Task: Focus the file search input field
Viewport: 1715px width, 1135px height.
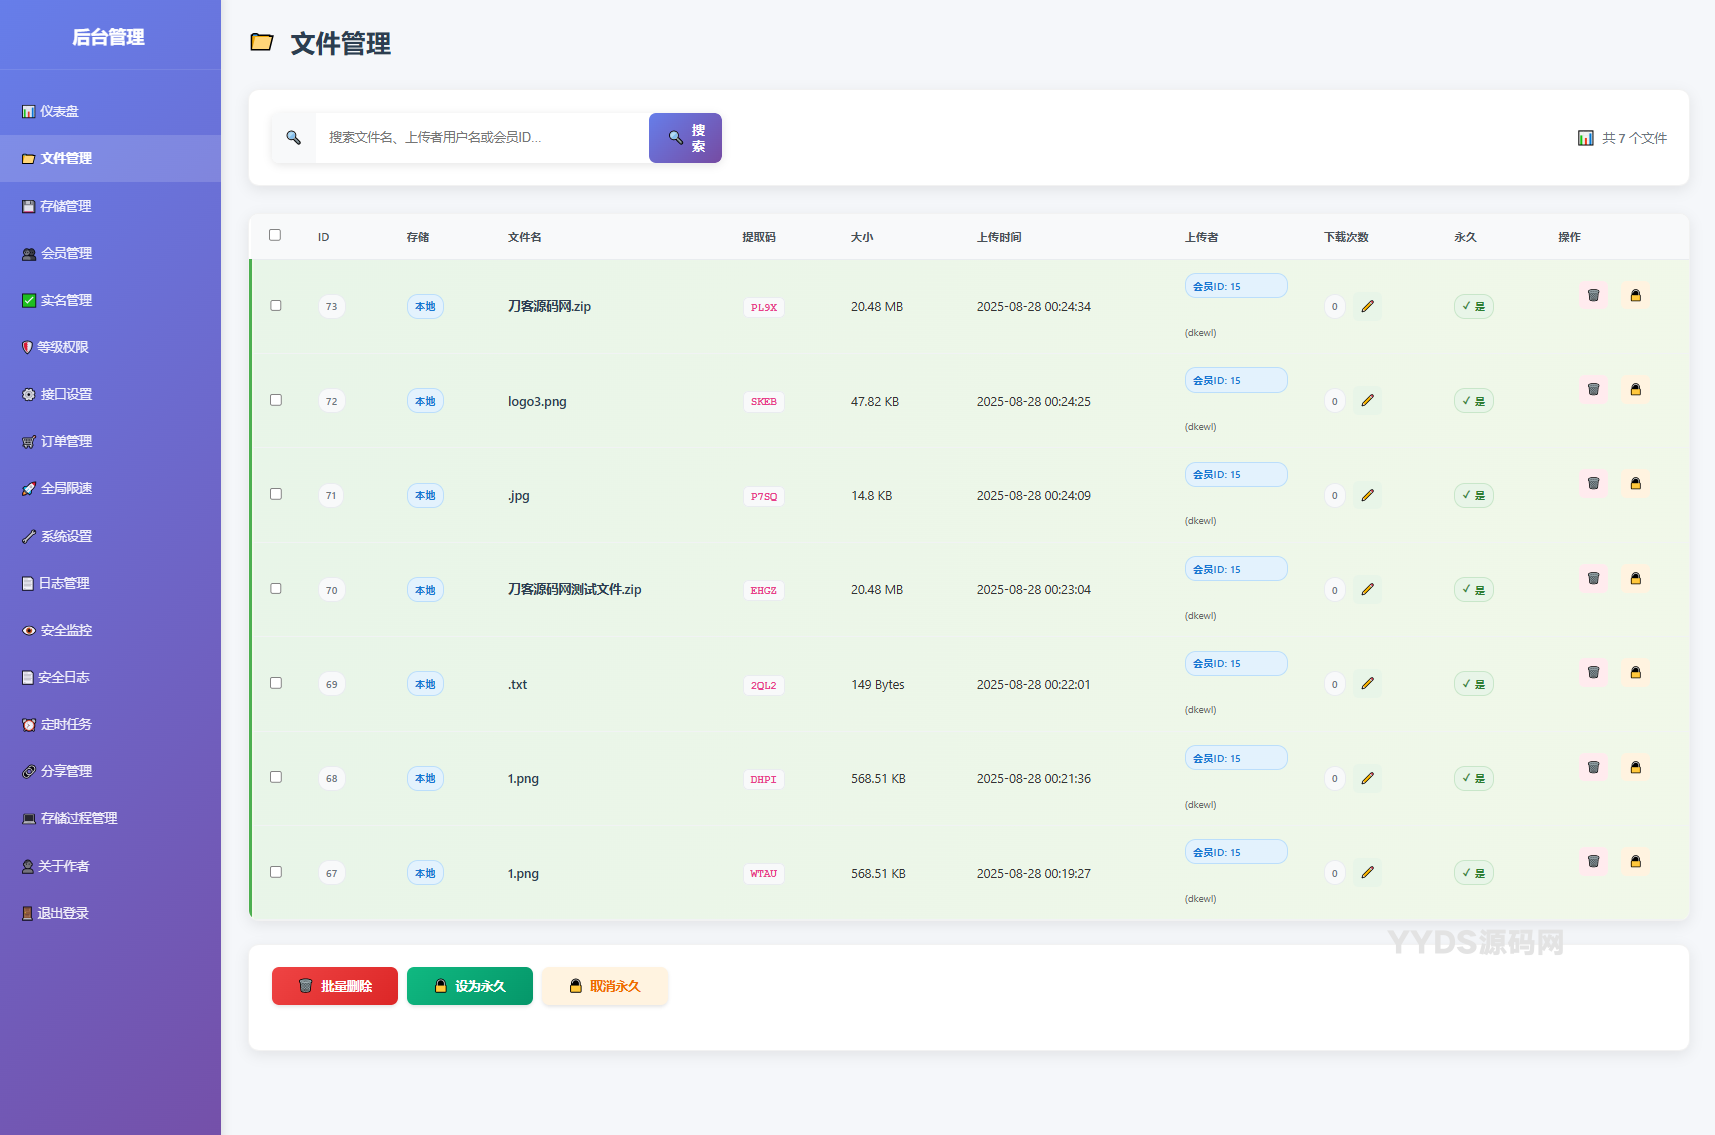Action: coord(480,138)
